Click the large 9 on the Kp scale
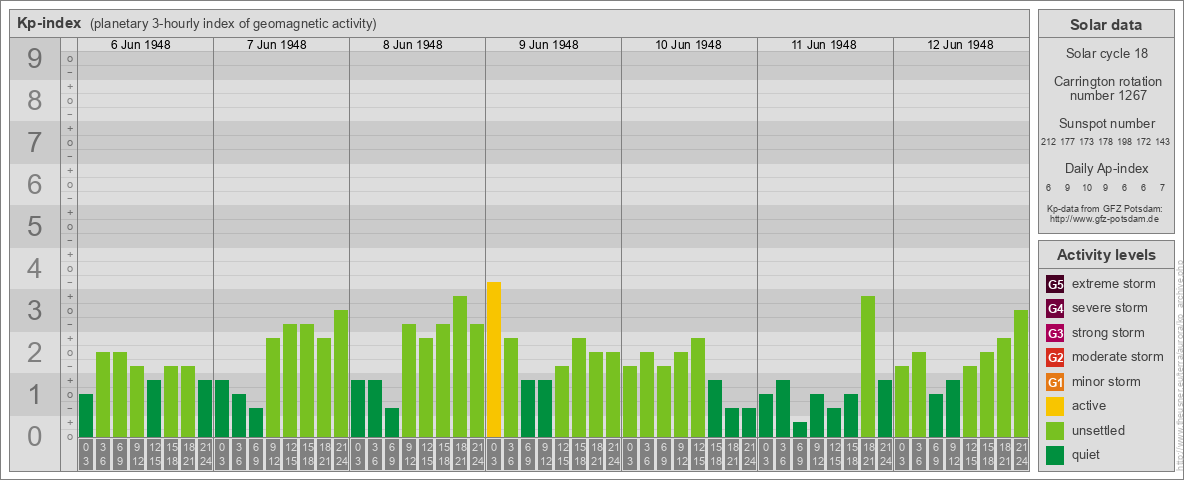This screenshot has height=480, width=1184. 34,59
